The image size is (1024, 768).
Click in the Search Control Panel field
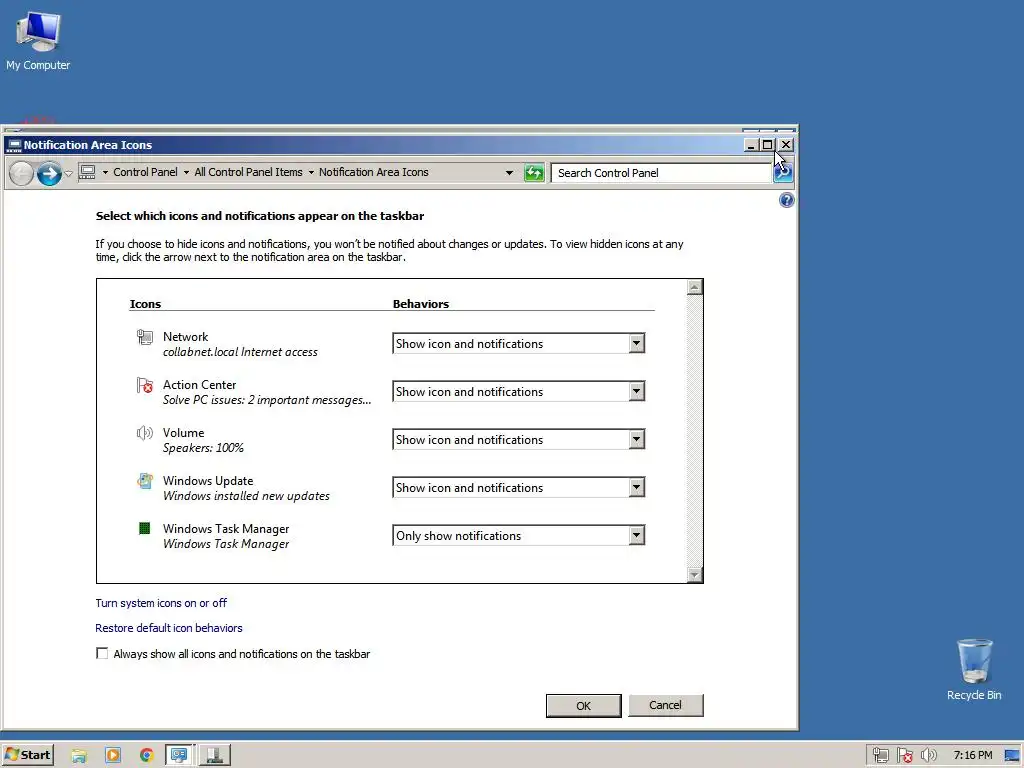pyautogui.click(x=662, y=173)
